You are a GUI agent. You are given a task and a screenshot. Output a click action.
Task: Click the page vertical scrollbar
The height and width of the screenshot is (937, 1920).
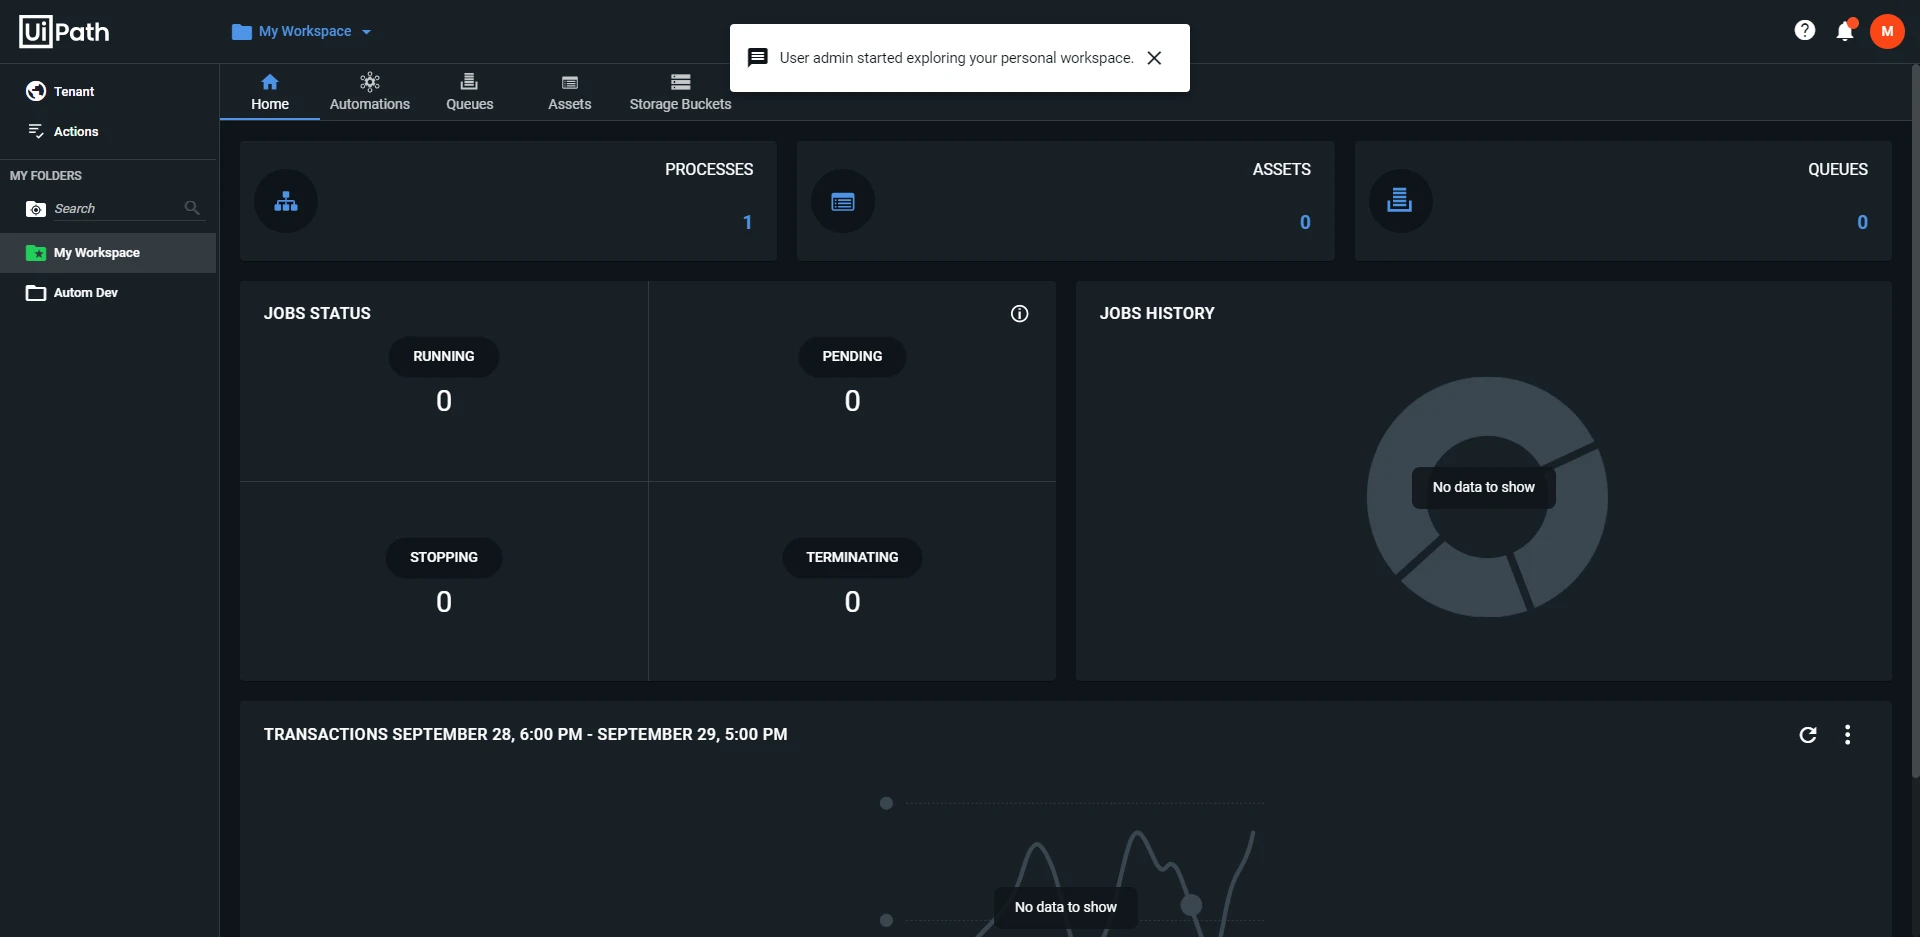tap(1915, 420)
